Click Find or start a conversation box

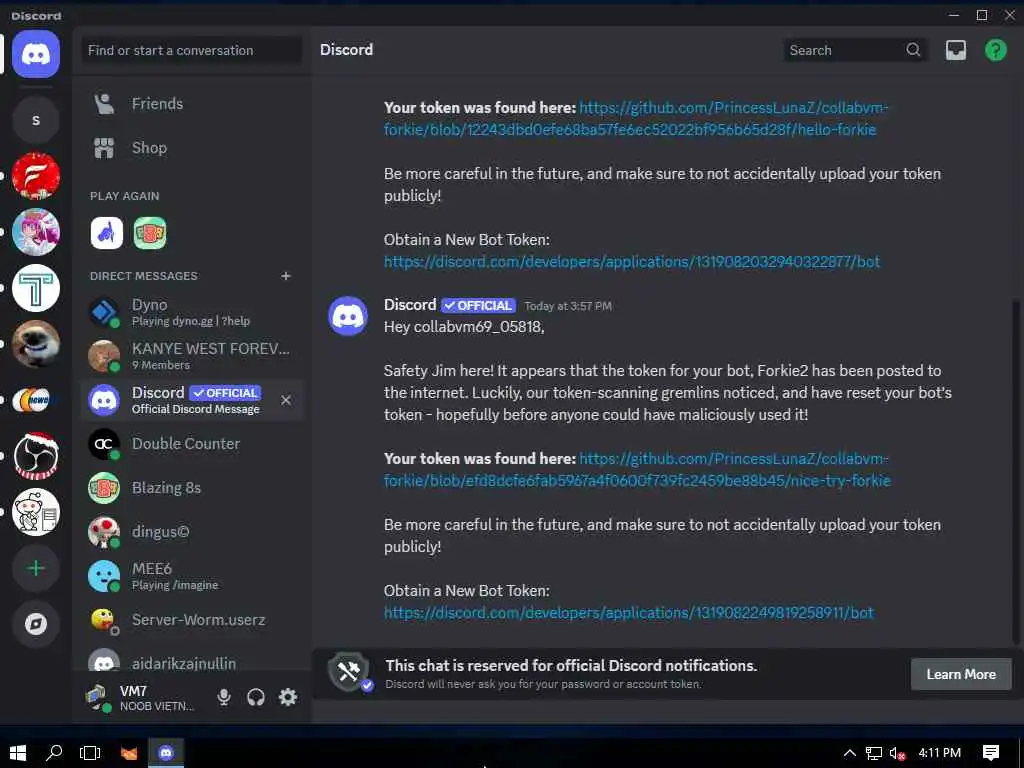191,50
